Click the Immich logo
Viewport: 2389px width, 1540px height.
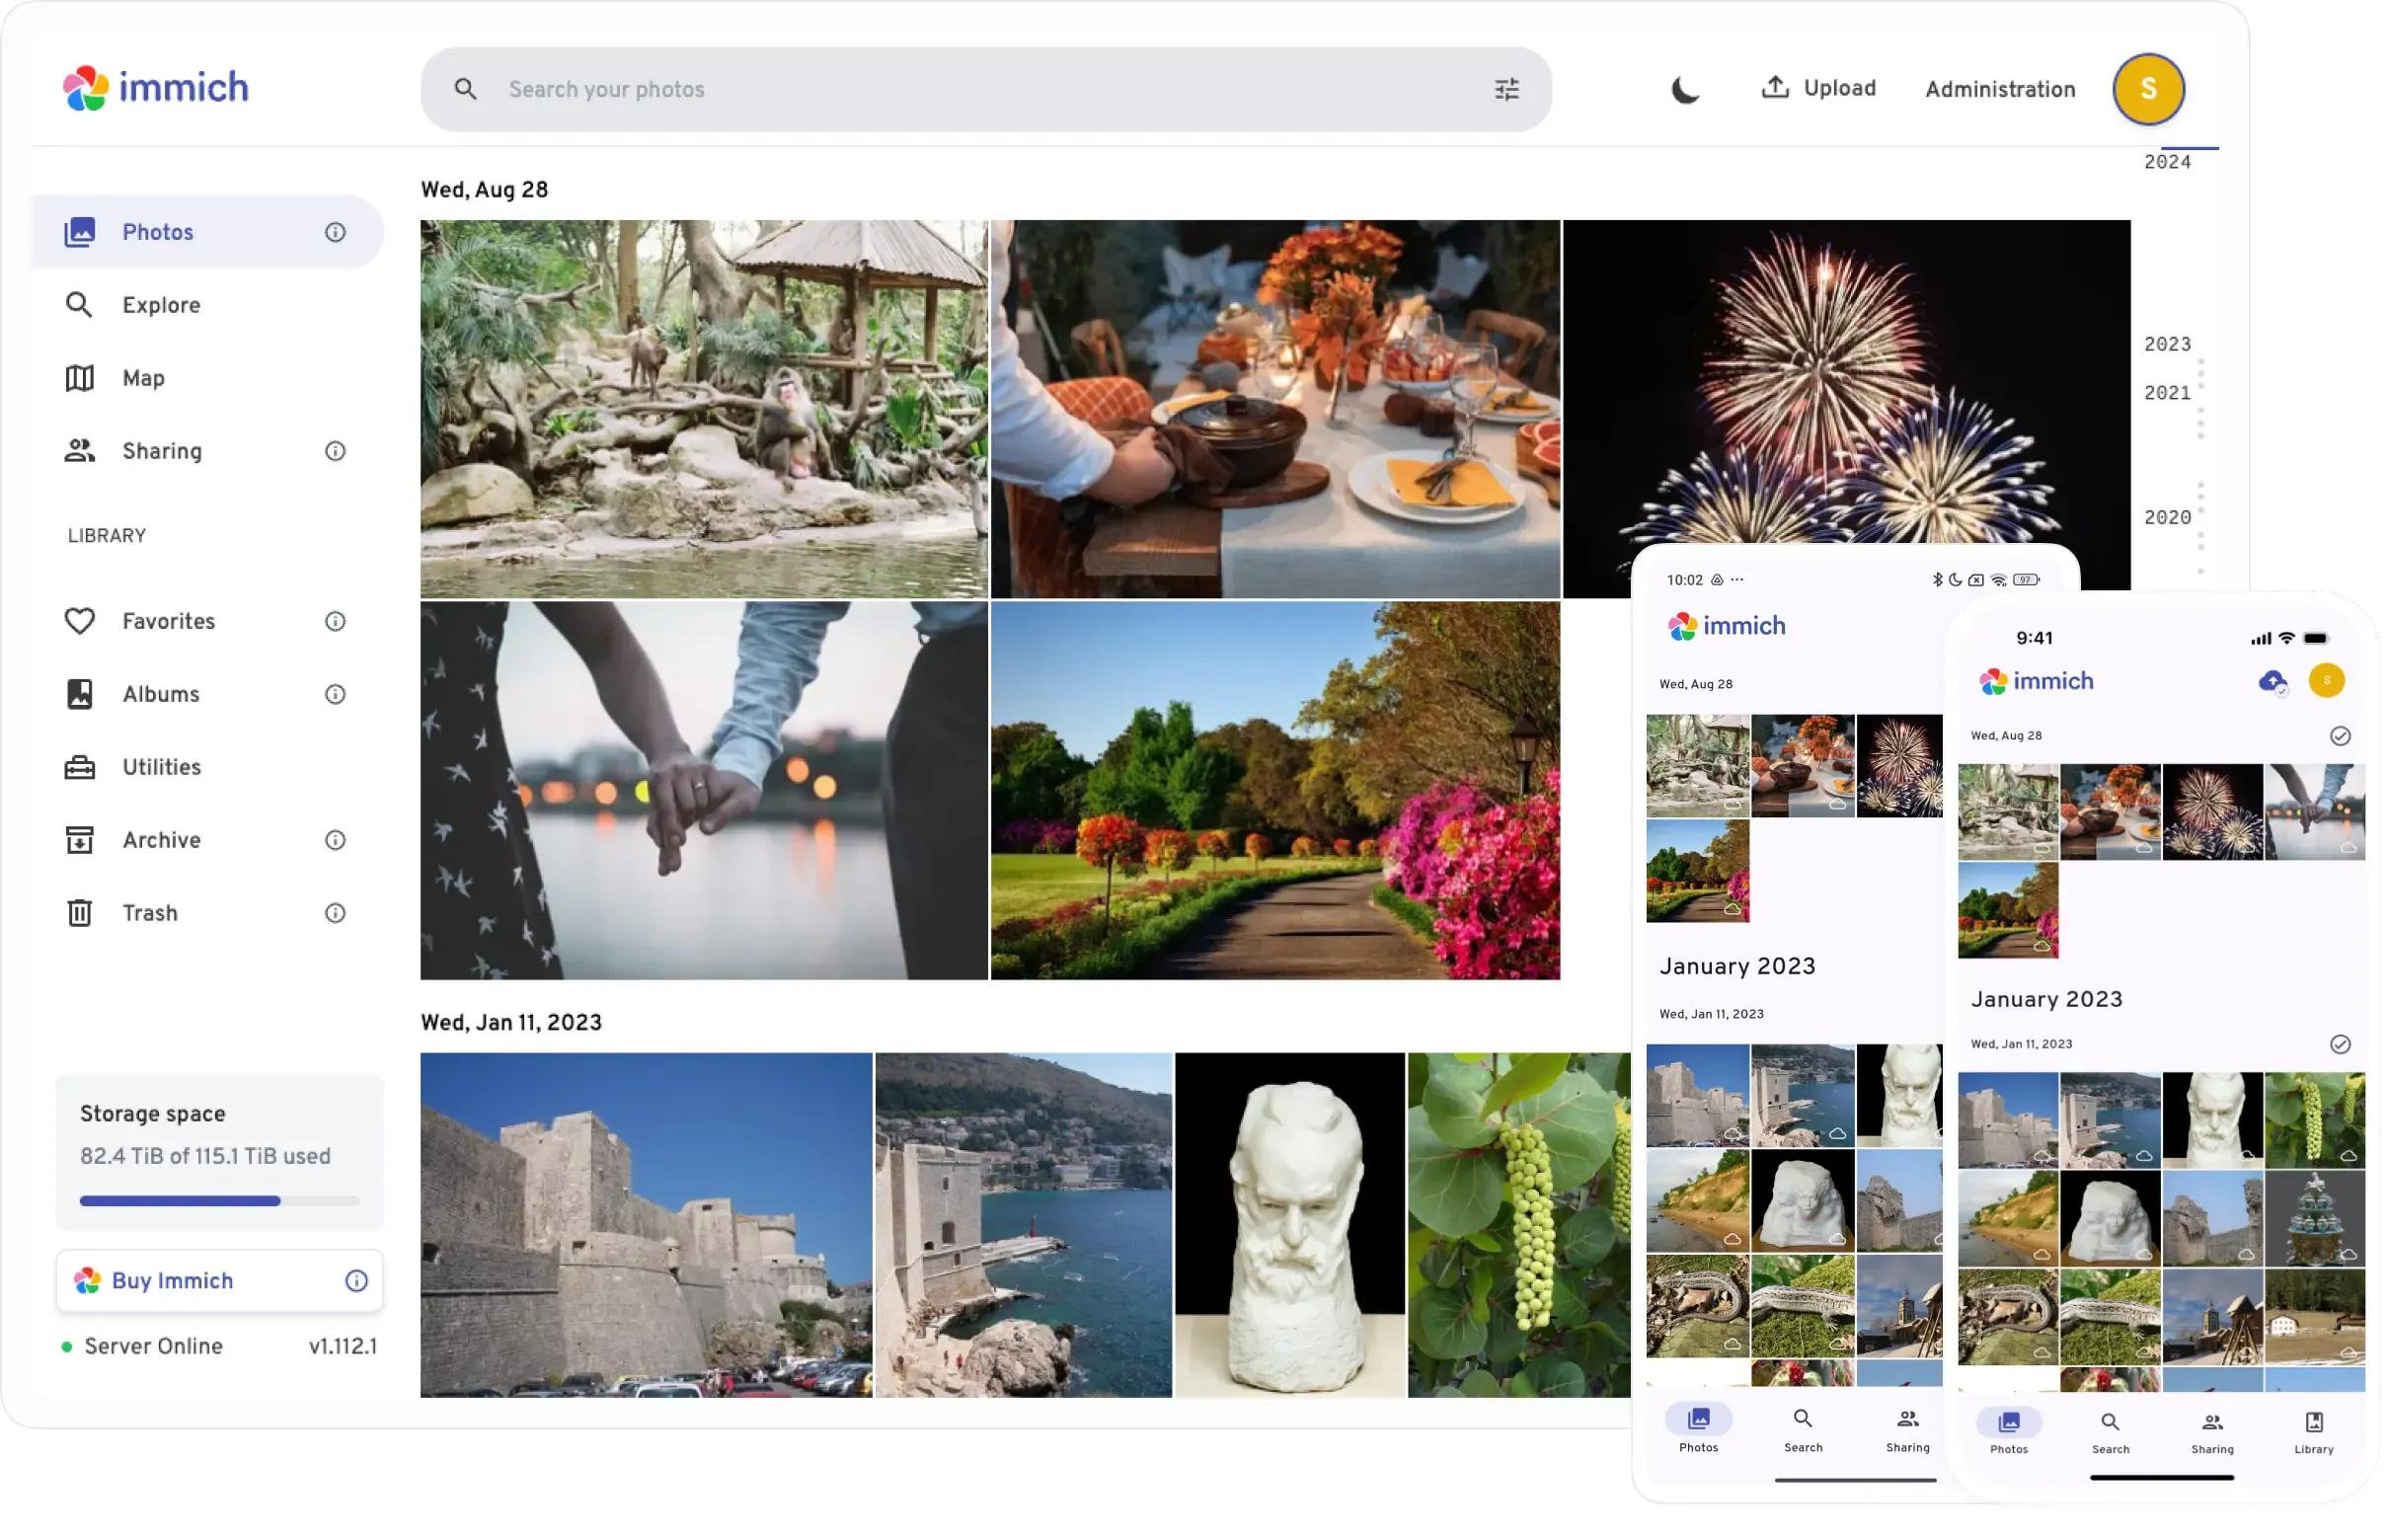(x=156, y=88)
